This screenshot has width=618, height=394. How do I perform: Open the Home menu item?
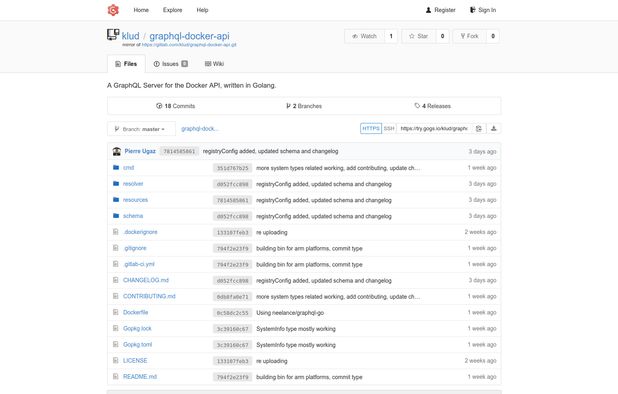(141, 10)
